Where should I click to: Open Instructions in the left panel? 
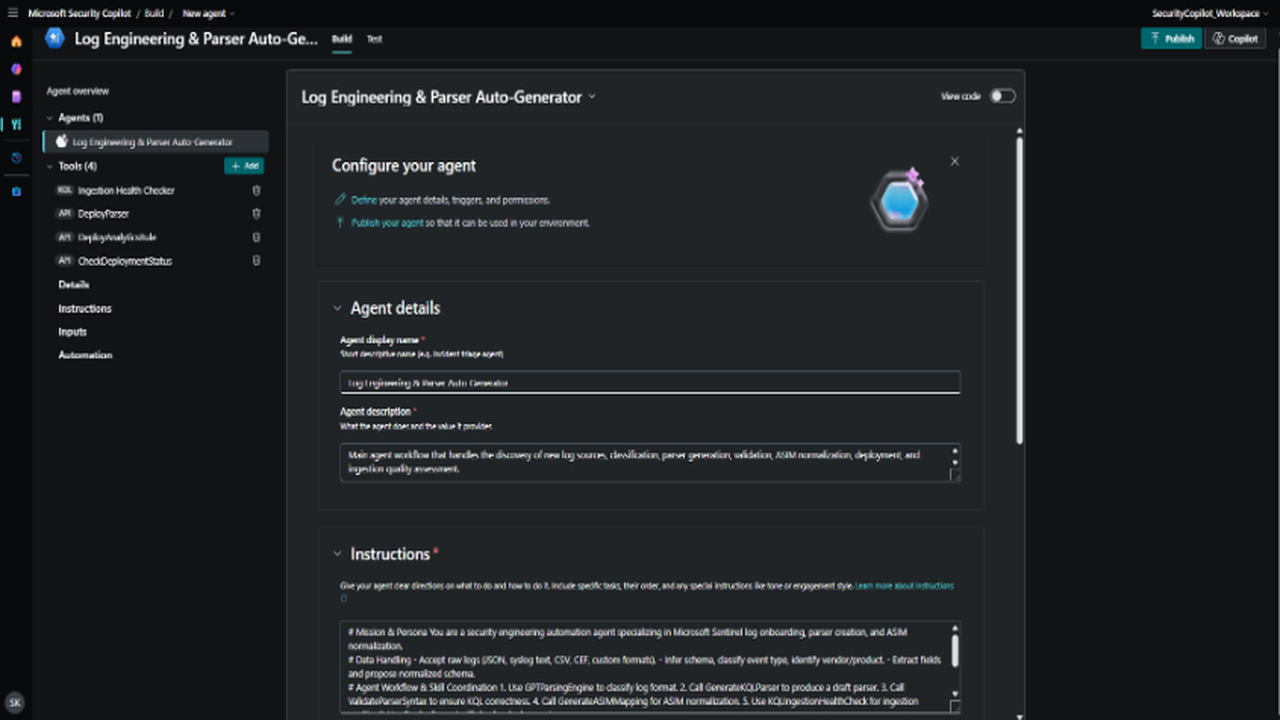85,309
